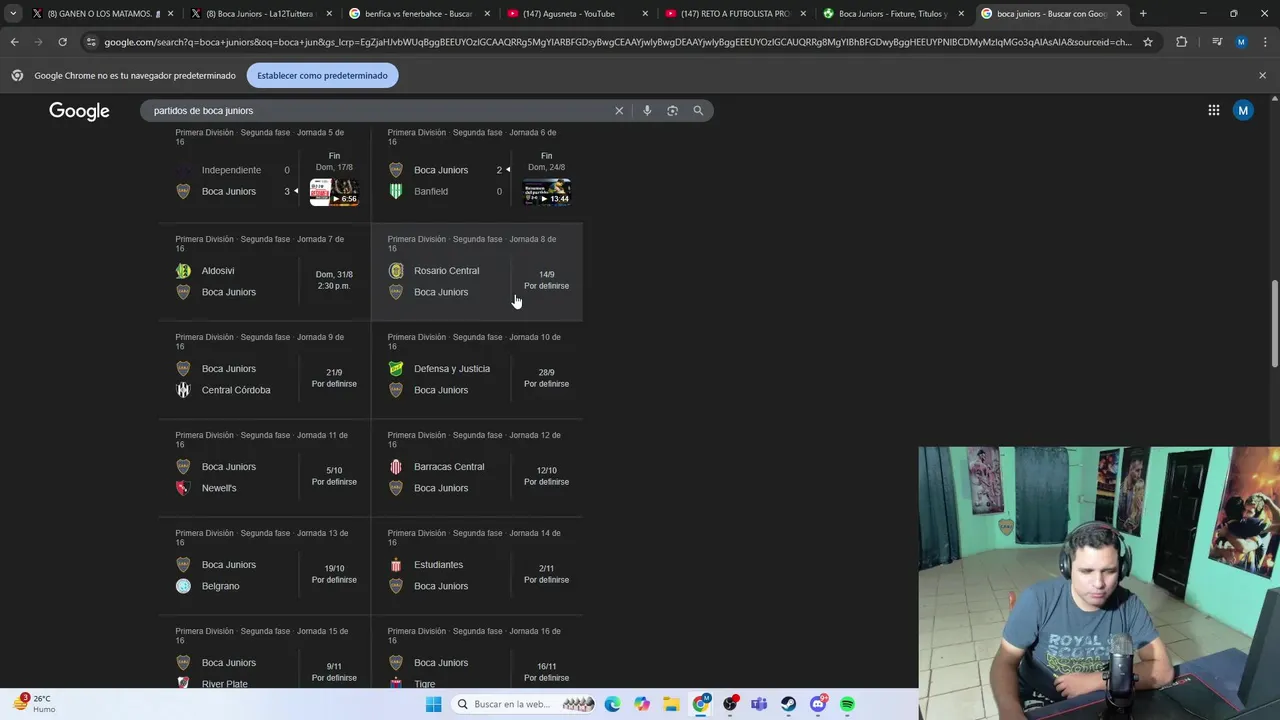This screenshot has height=720, width=1280.
Task: Play the Independiente vs Boca highlight video 6:56
Action: [334, 192]
